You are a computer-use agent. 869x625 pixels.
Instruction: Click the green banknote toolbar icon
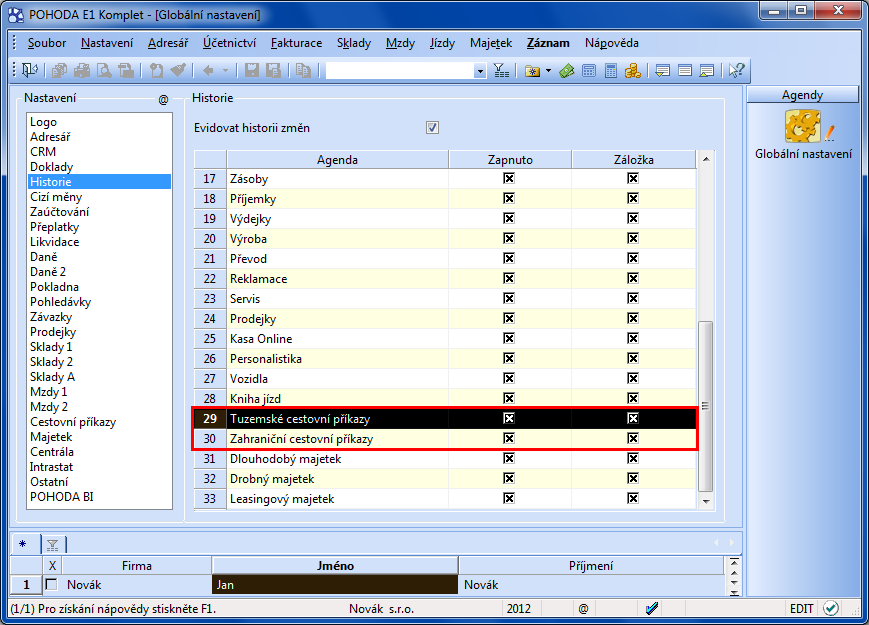(566, 70)
